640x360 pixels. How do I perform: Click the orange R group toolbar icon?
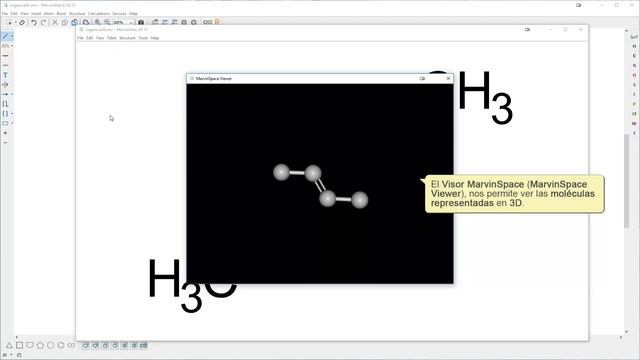click(217, 22)
